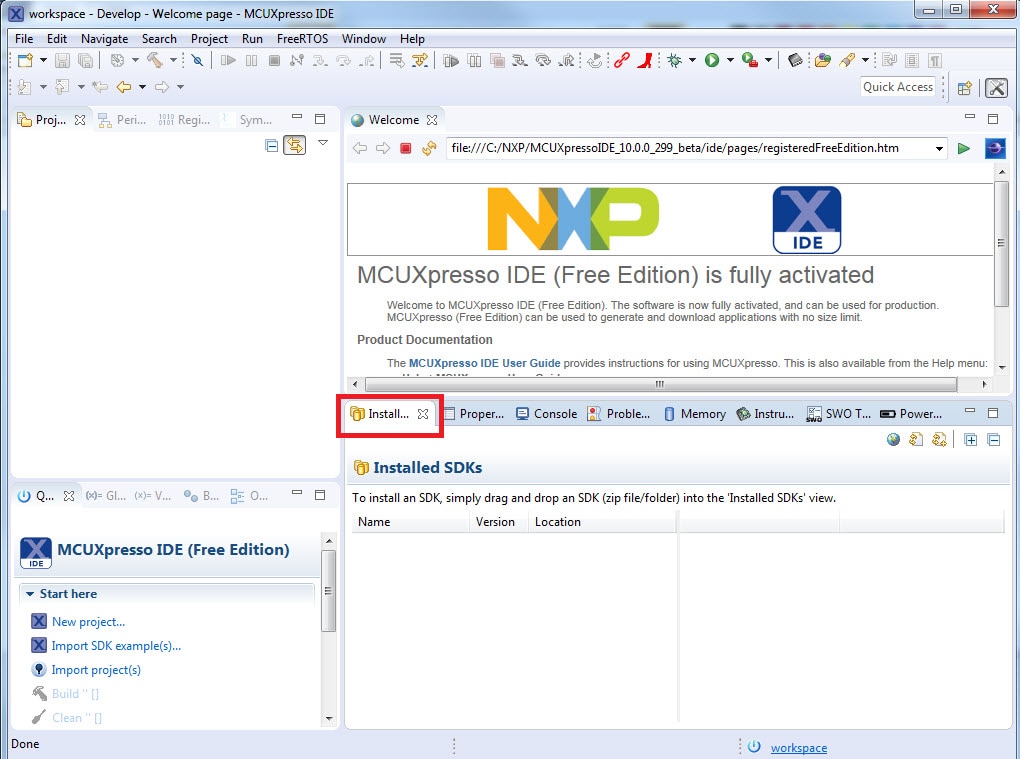Screen dimensions: 1020x759
Task: Click the New project... link
Action: click(x=88, y=621)
